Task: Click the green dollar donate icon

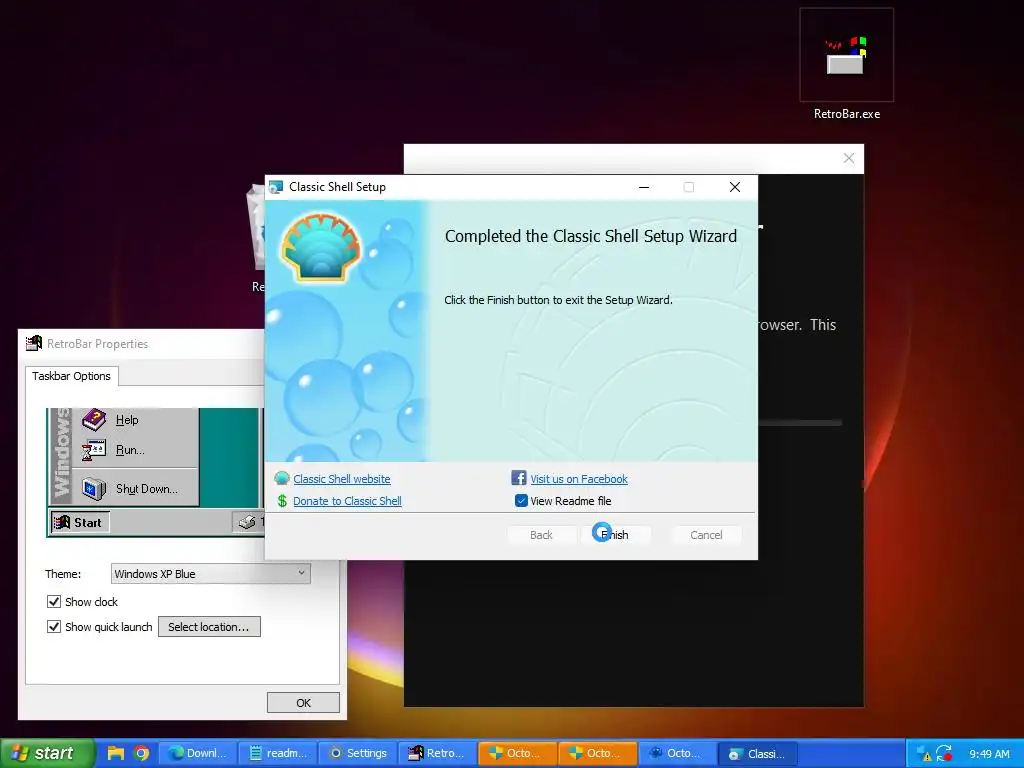Action: [x=282, y=501]
